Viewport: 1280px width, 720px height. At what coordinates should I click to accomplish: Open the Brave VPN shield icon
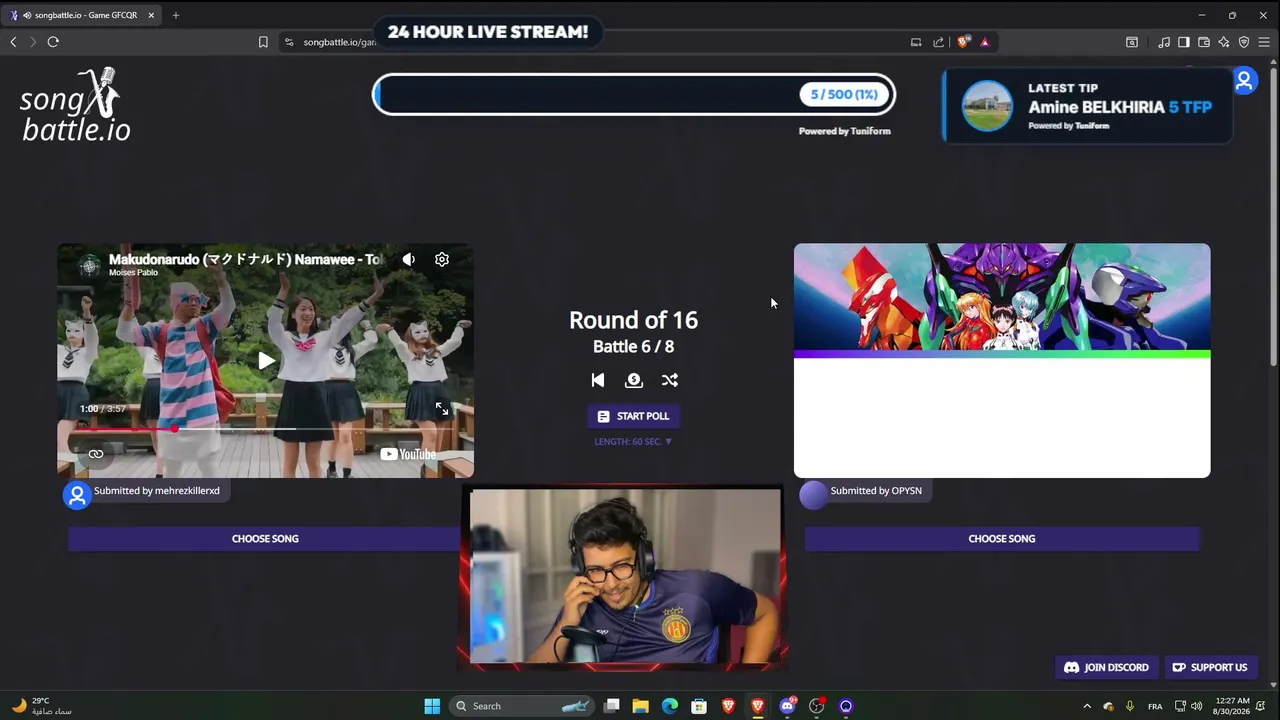(x=1244, y=42)
